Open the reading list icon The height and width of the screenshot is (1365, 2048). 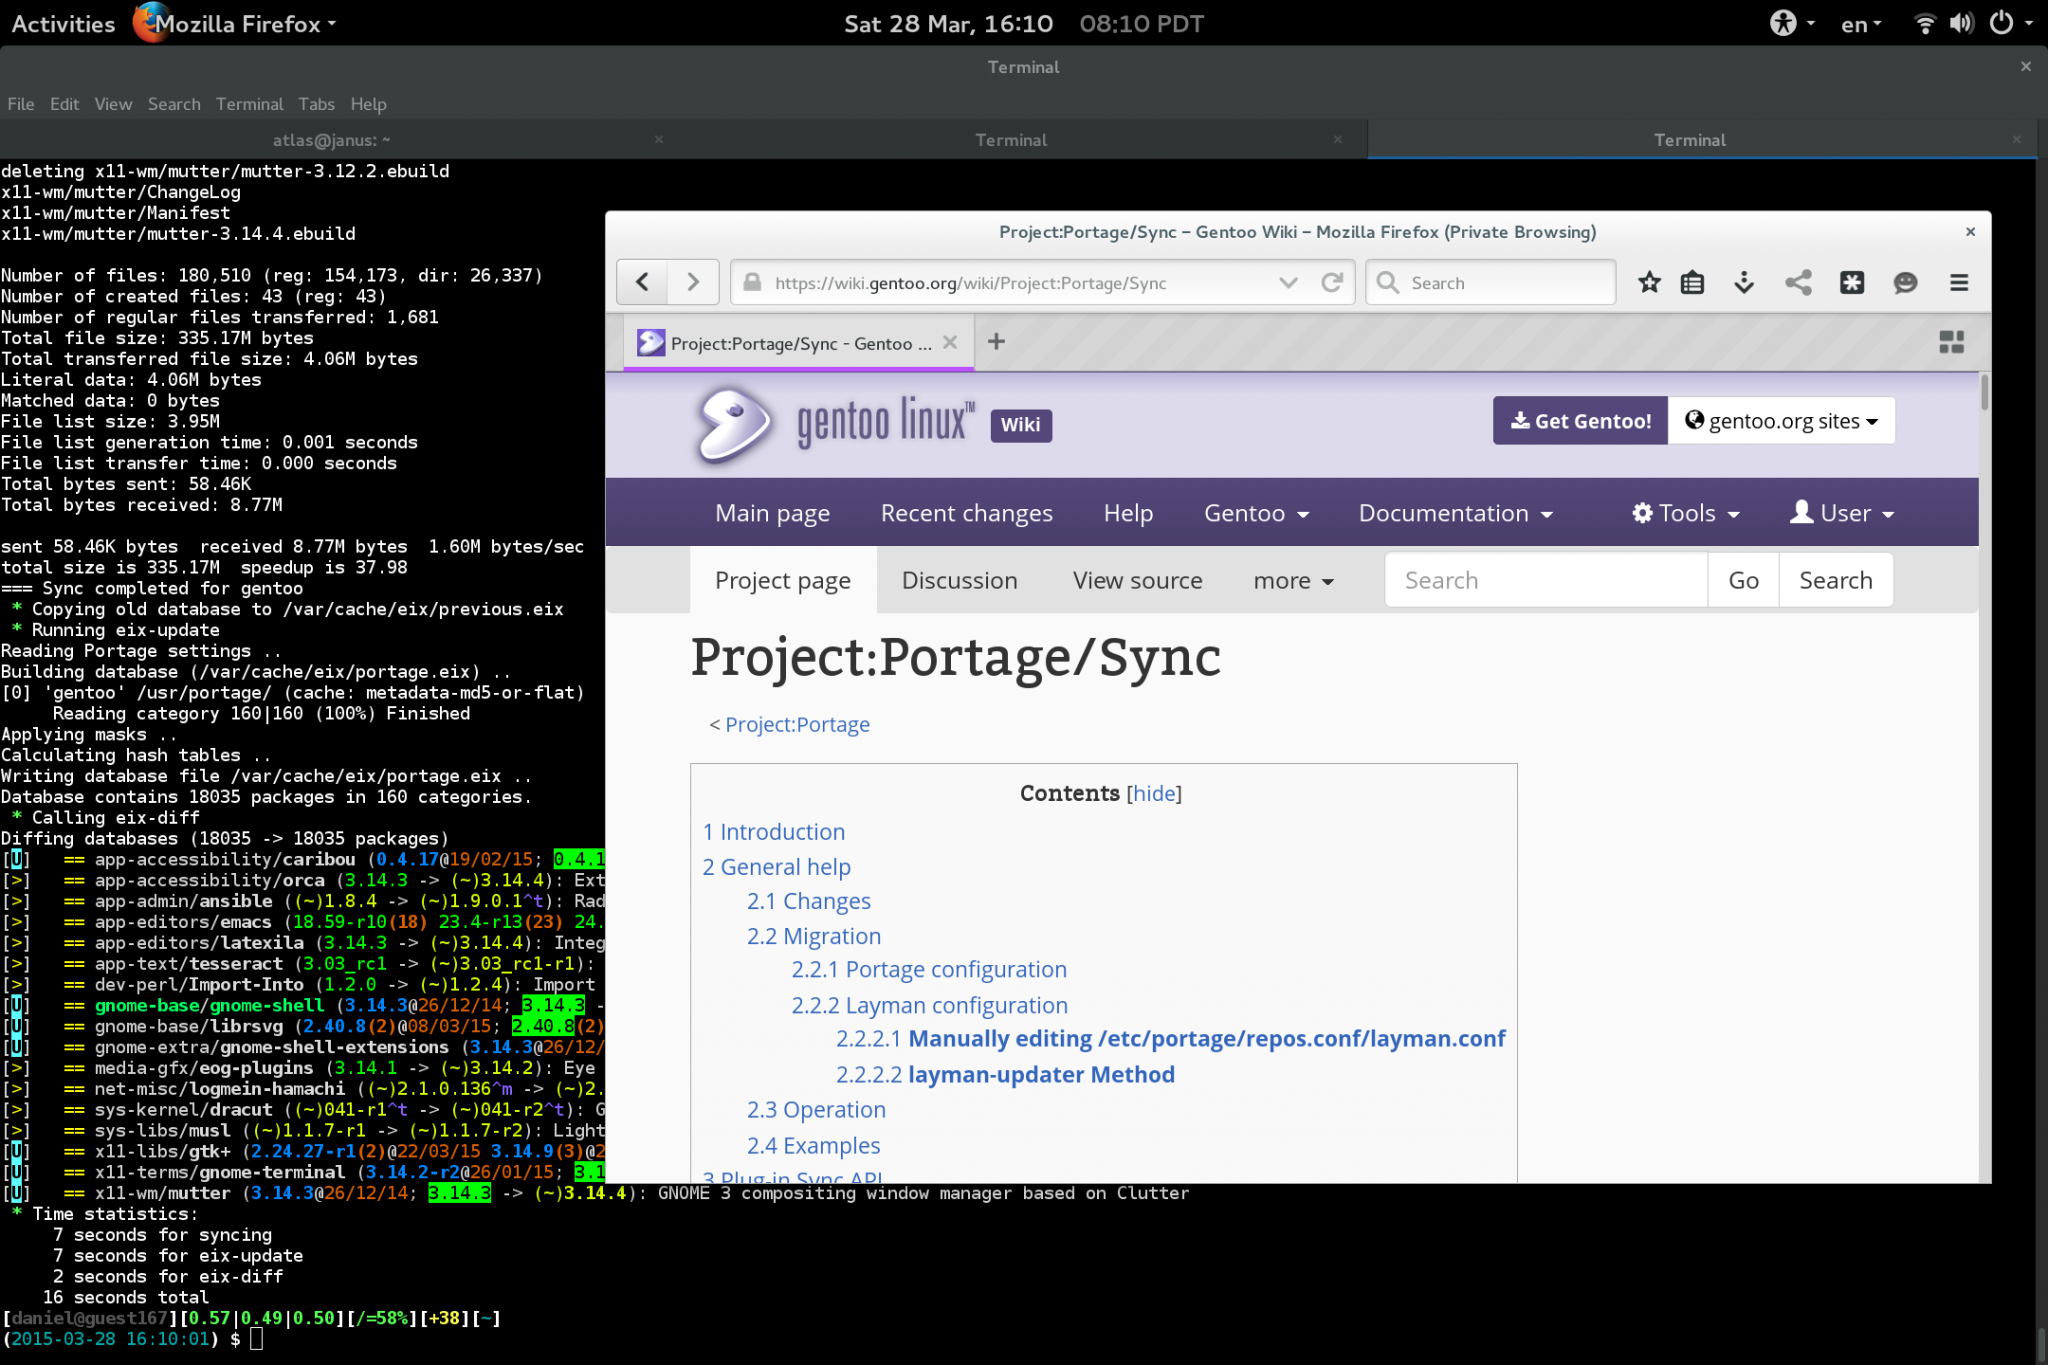coord(1692,282)
